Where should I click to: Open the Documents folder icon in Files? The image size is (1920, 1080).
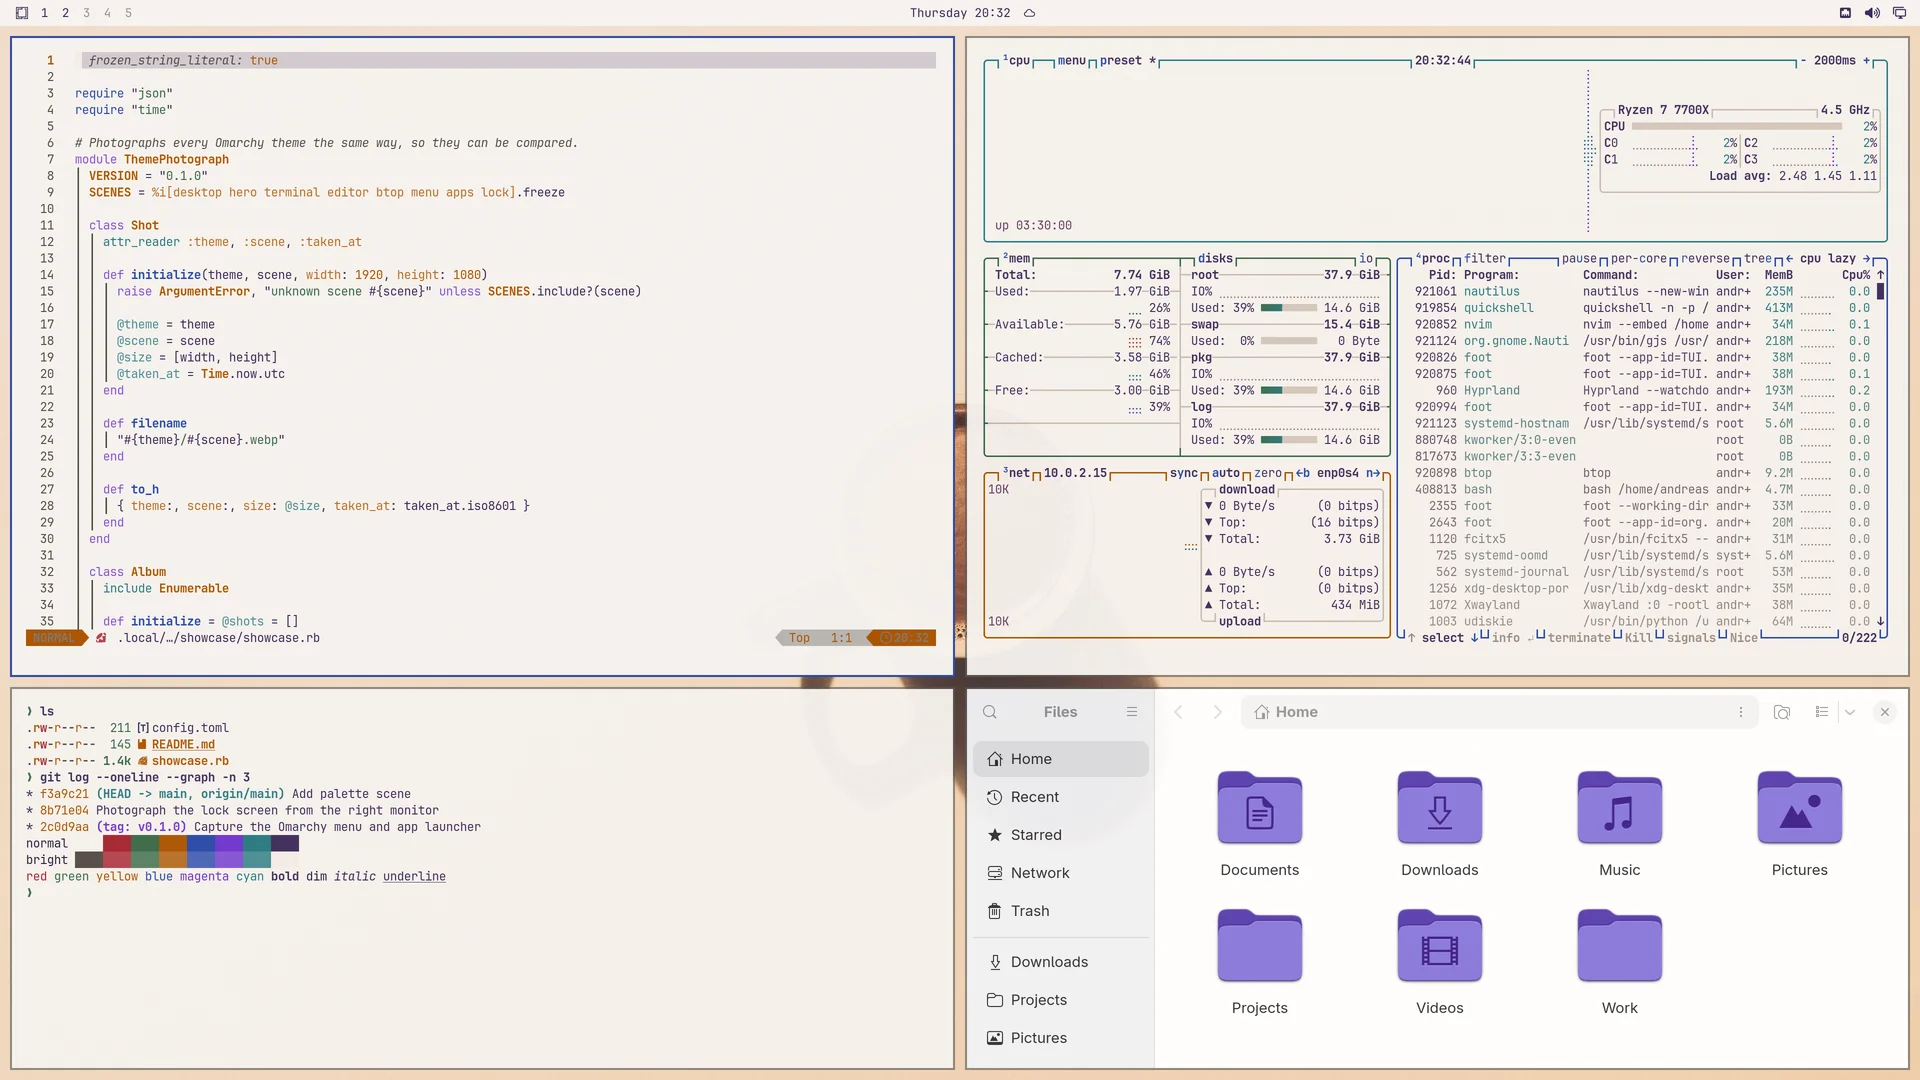(1259, 808)
